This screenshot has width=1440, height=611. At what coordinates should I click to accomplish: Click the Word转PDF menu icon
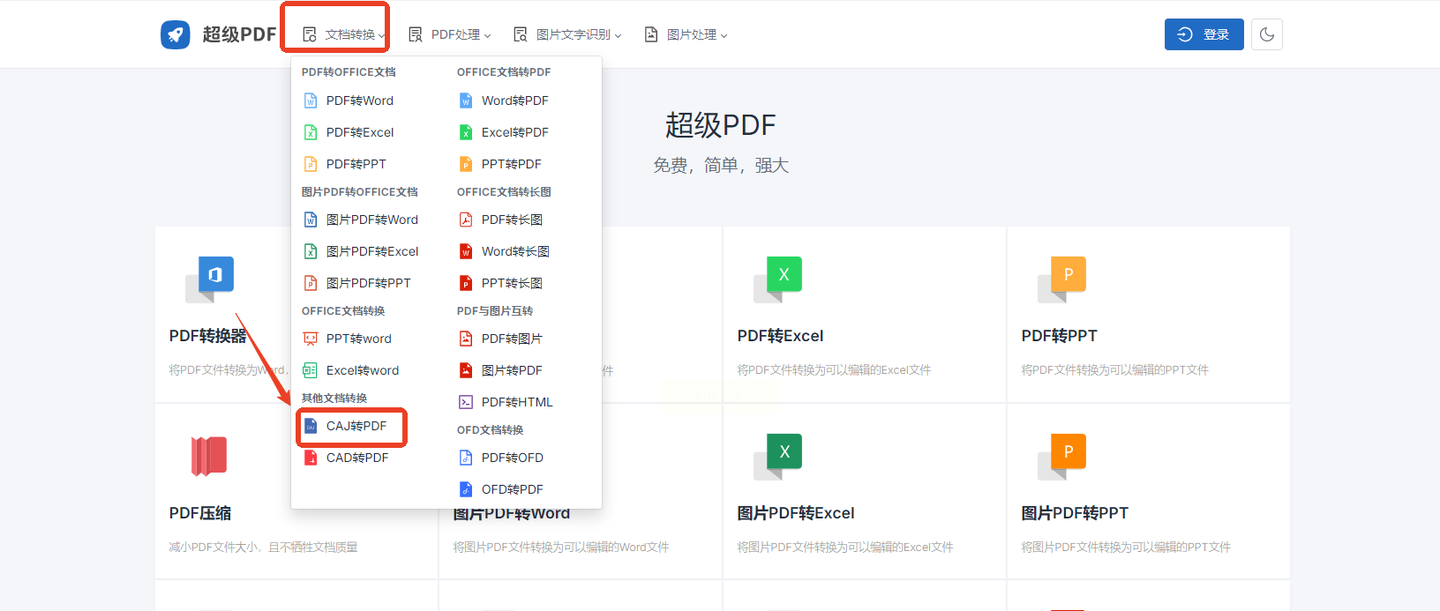(x=465, y=101)
